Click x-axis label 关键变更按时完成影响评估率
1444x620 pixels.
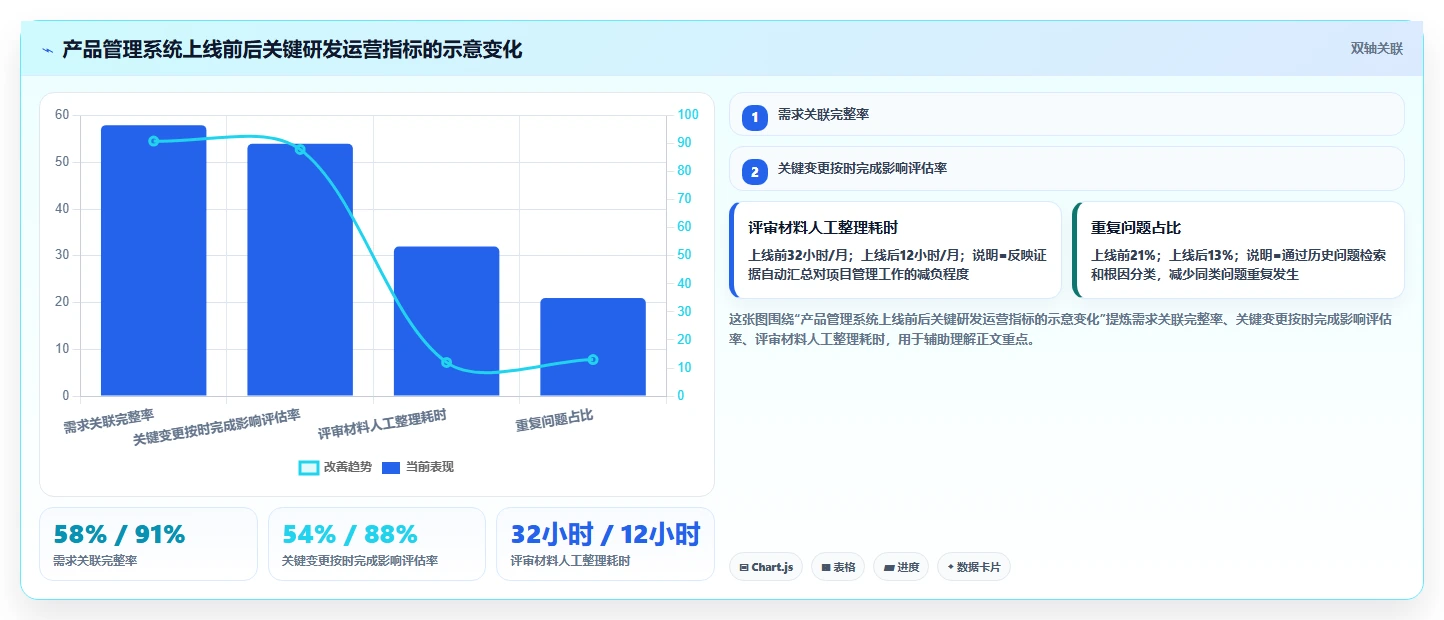tap(217, 427)
